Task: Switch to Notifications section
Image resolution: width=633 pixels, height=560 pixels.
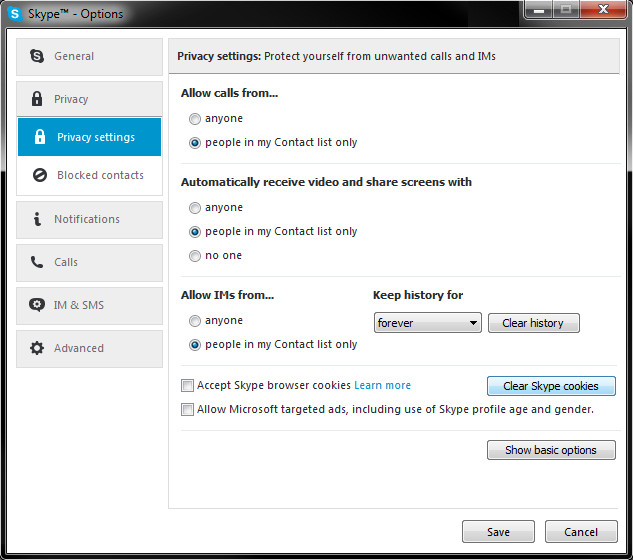Action: pyautogui.click(x=89, y=220)
